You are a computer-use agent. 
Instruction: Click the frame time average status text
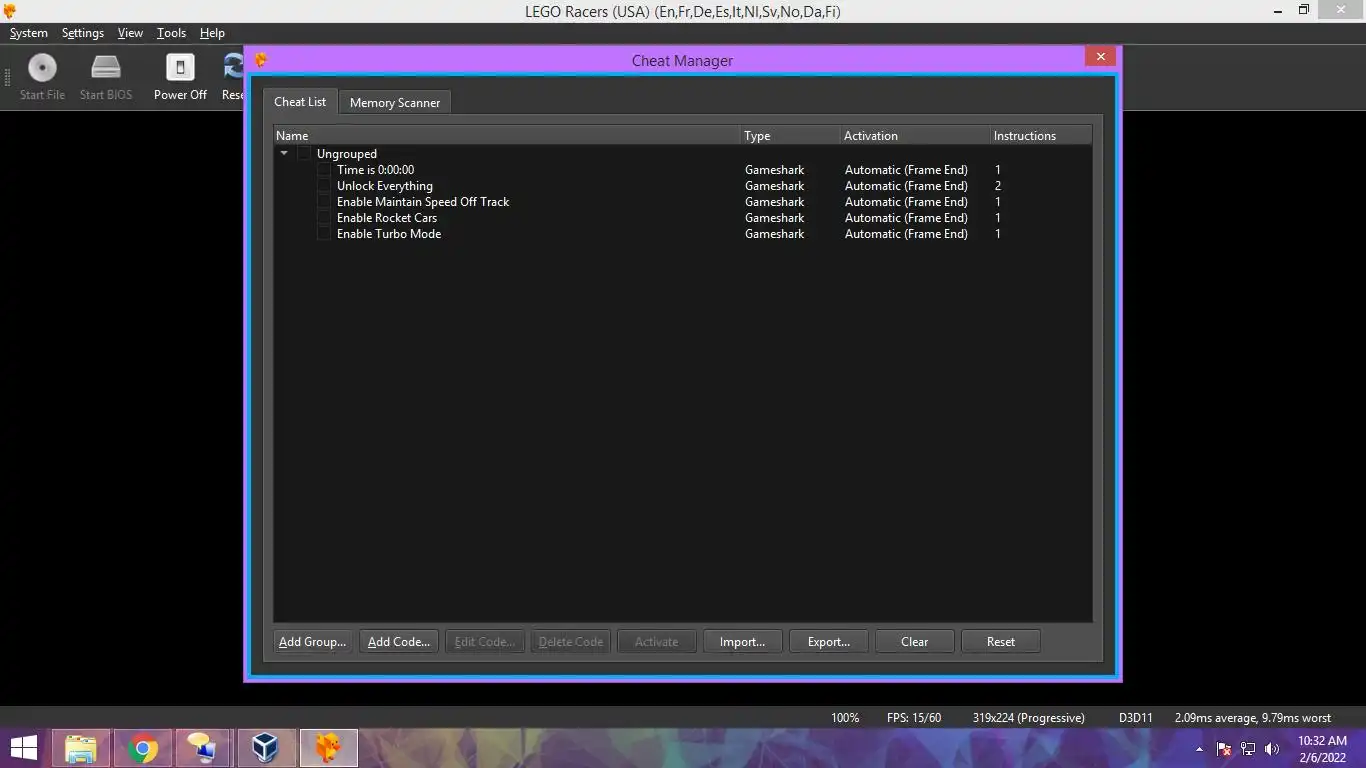point(1252,718)
